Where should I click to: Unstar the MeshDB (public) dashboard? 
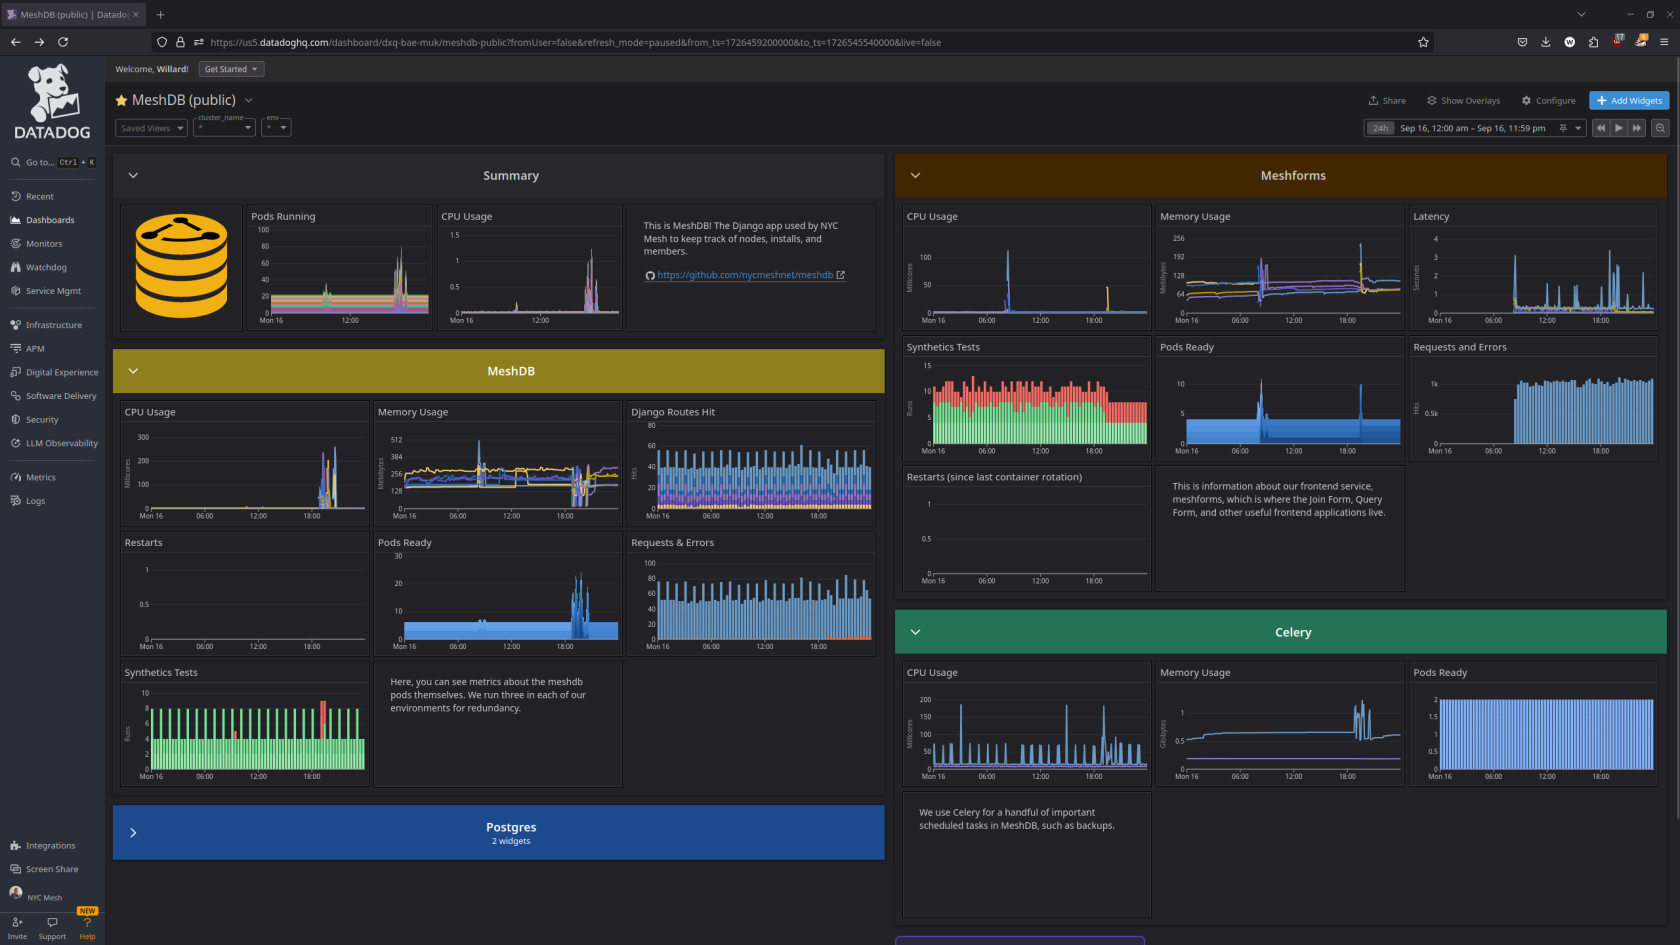click(121, 101)
